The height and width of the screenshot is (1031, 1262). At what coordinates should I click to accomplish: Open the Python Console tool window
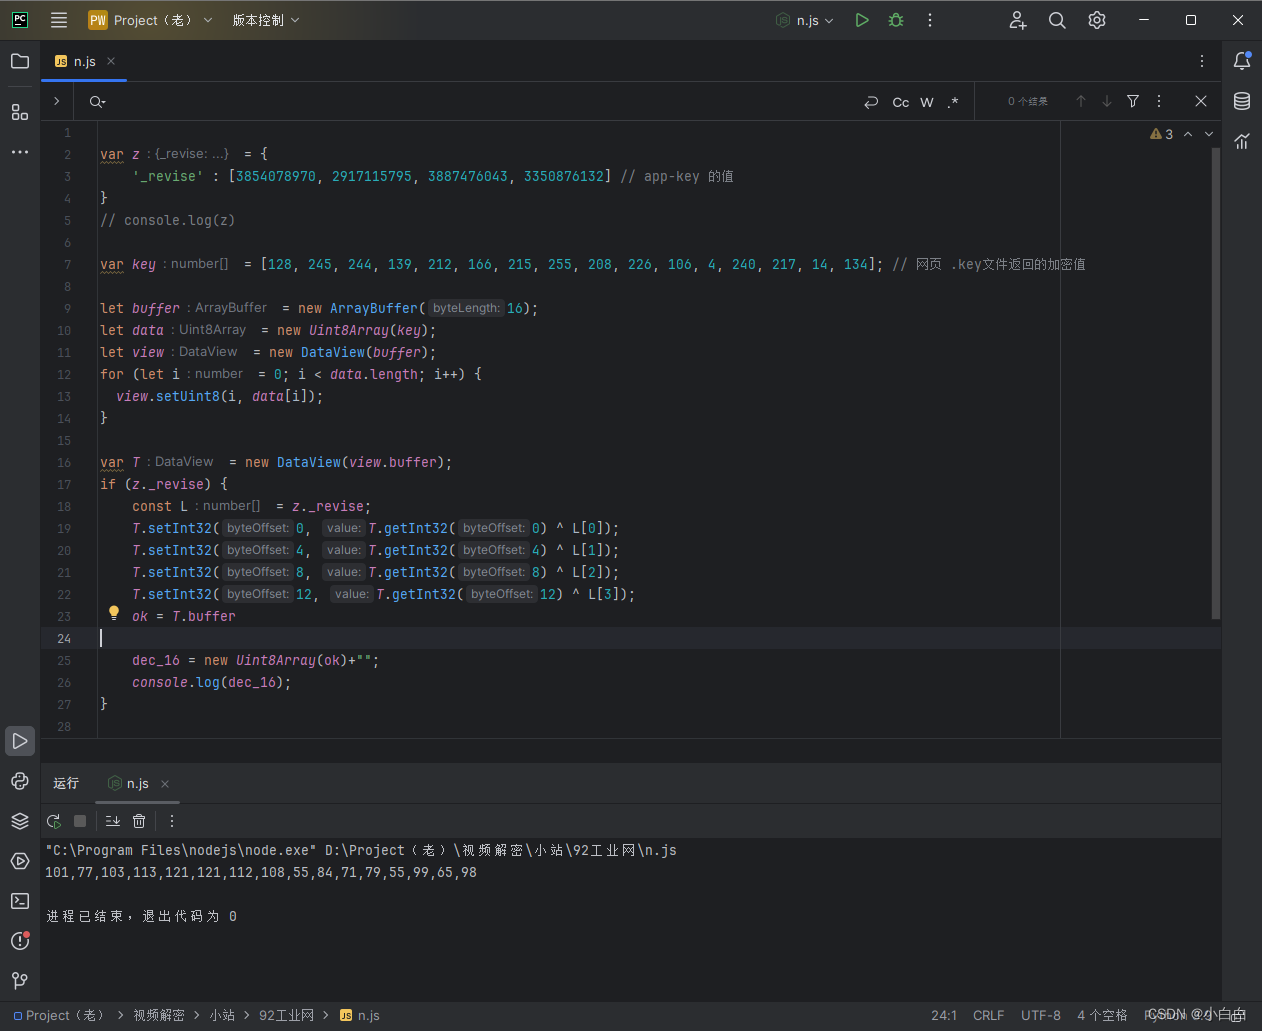point(20,781)
